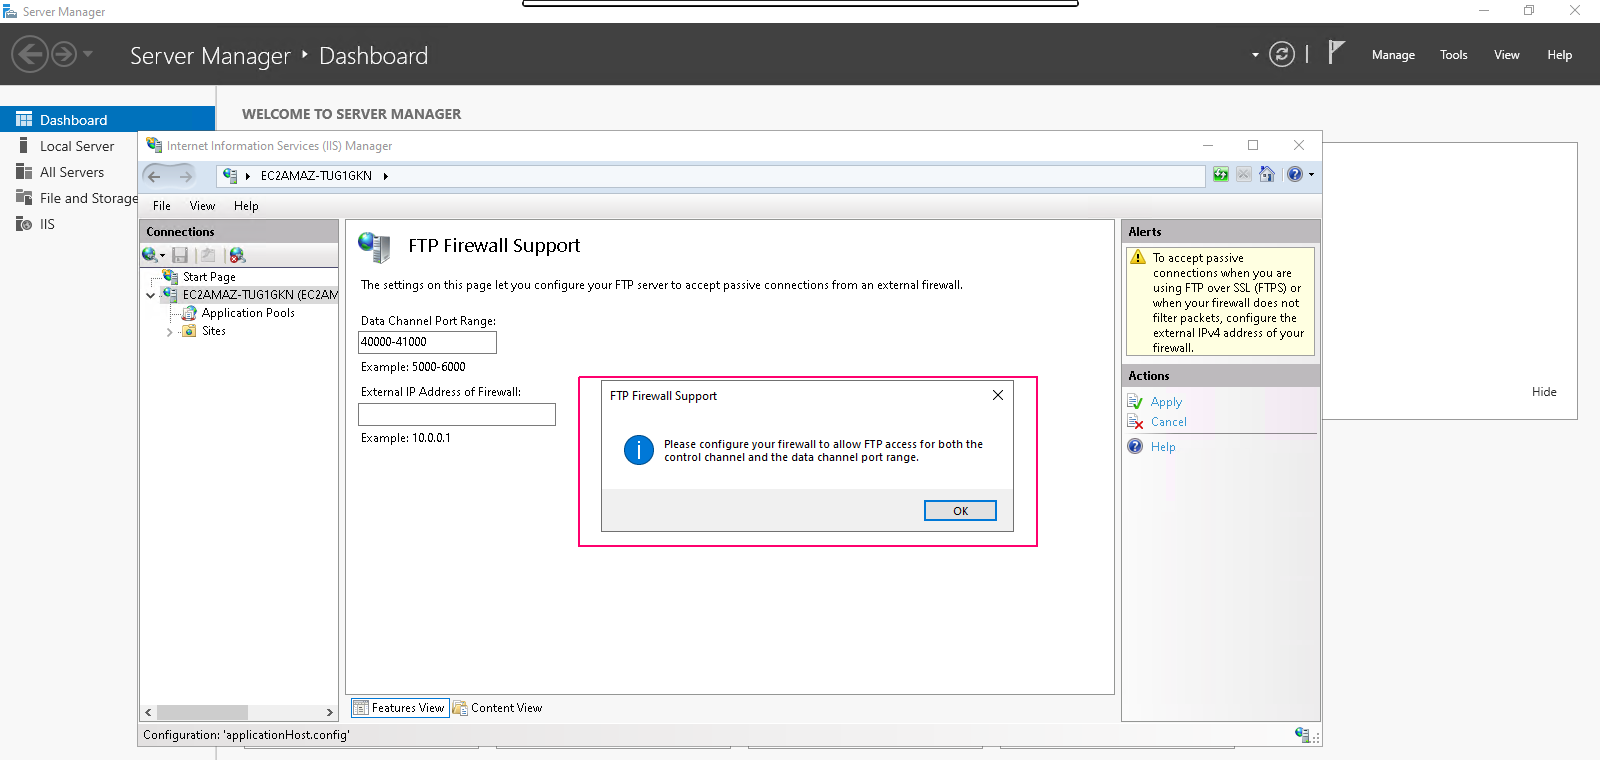Click the Create New Connection globe icon
Screen dimensions: 1600x760
point(149,255)
